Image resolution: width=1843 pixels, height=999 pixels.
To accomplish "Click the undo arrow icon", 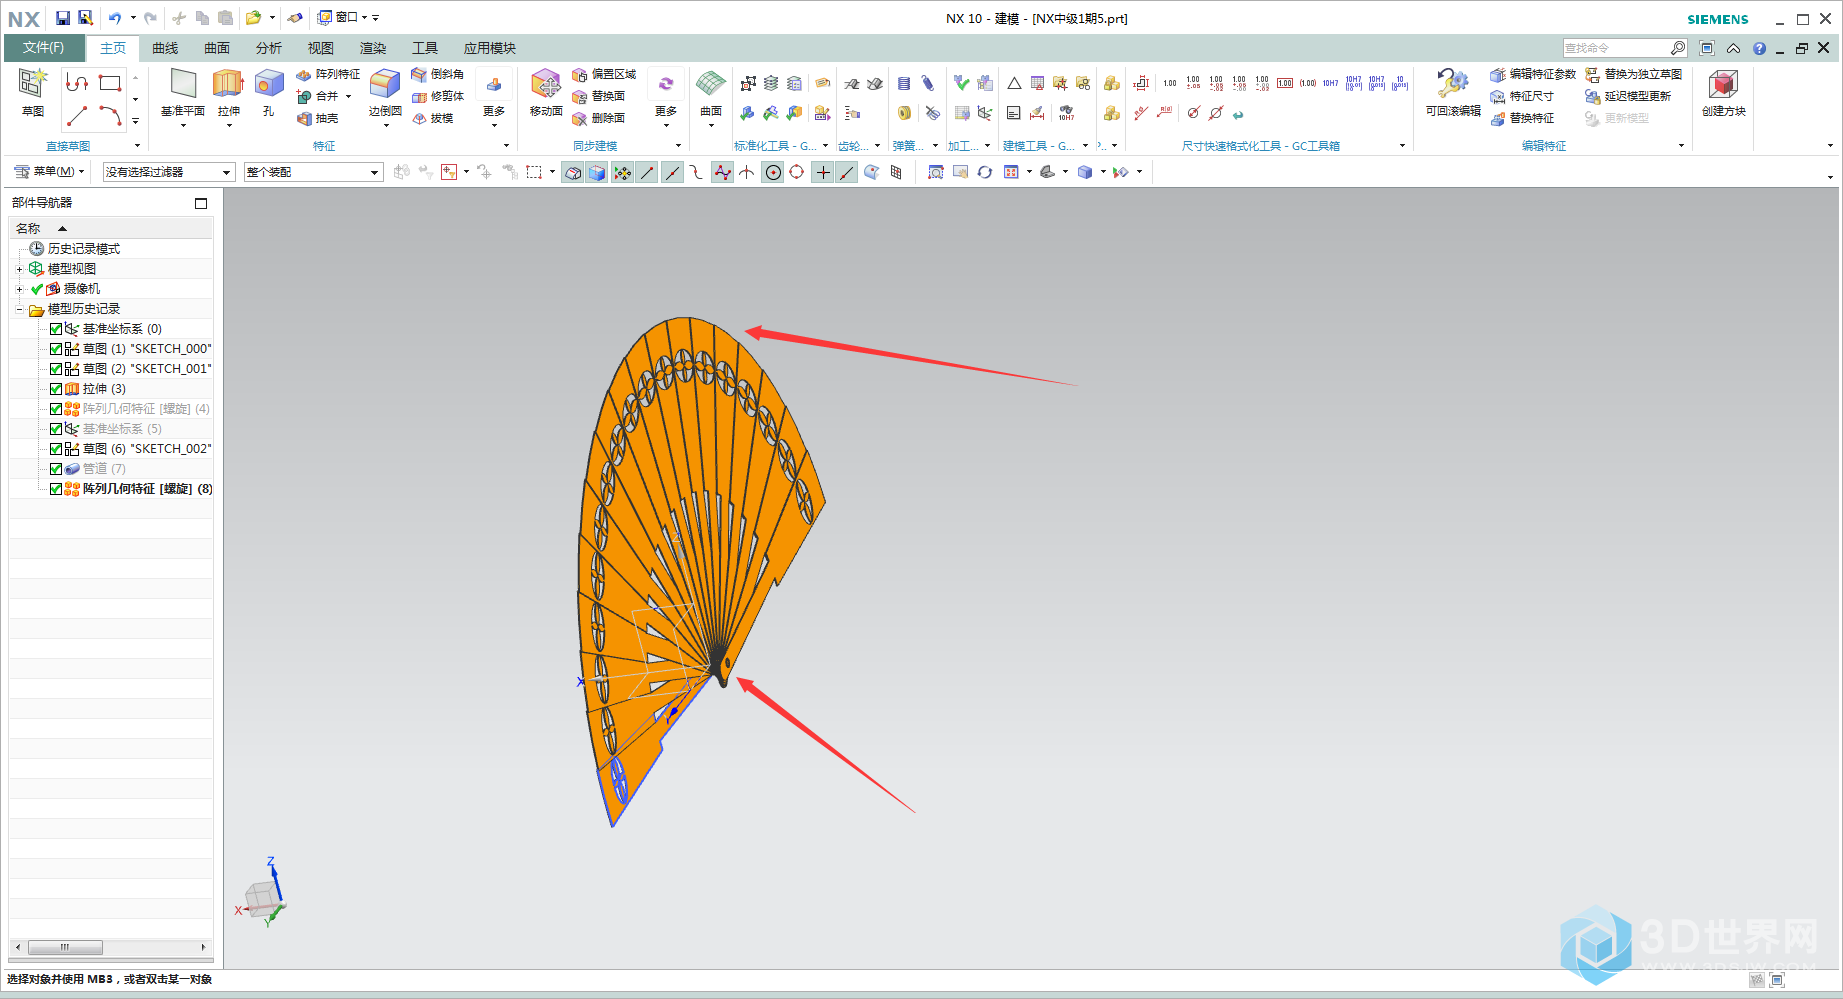I will [x=115, y=18].
